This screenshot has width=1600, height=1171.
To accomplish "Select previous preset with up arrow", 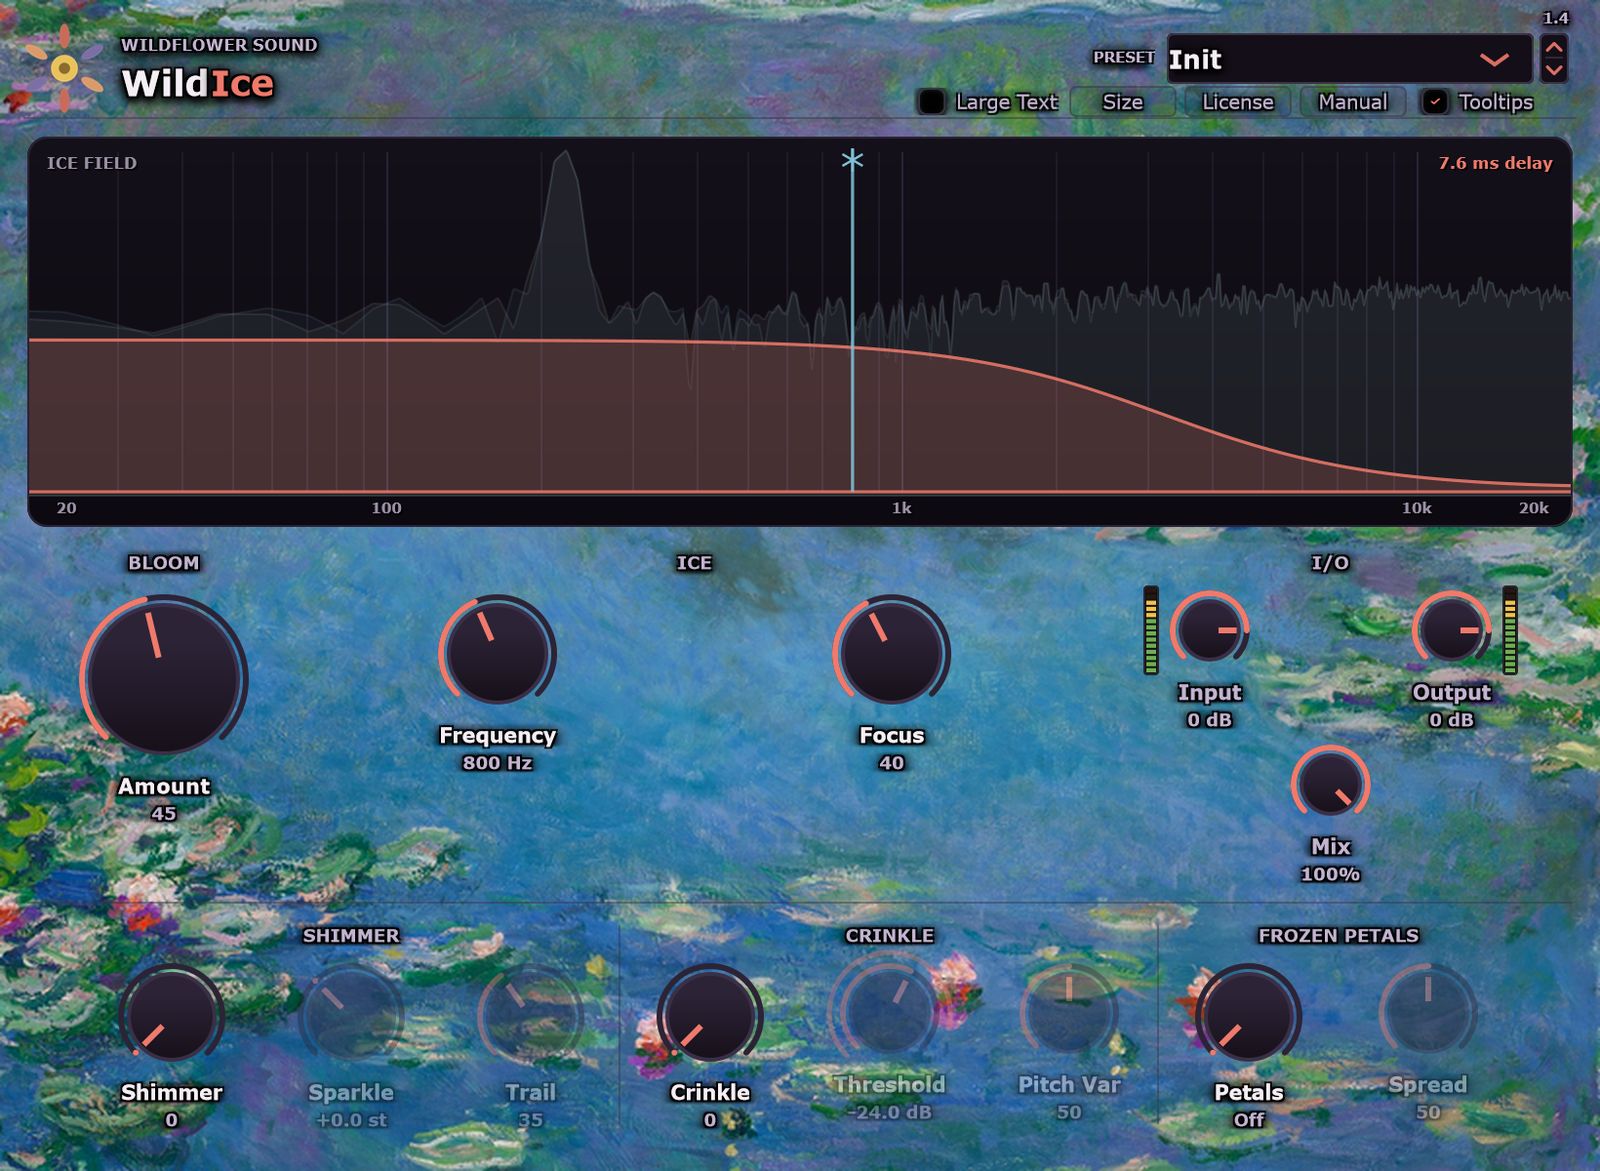I will point(1553,47).
